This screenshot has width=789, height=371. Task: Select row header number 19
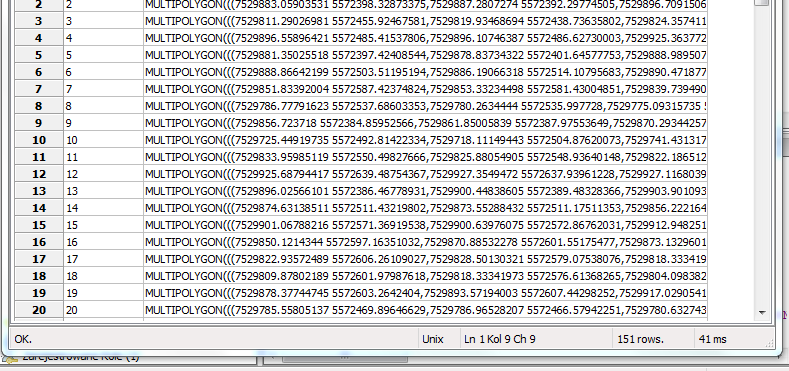(x=39, y=293)
